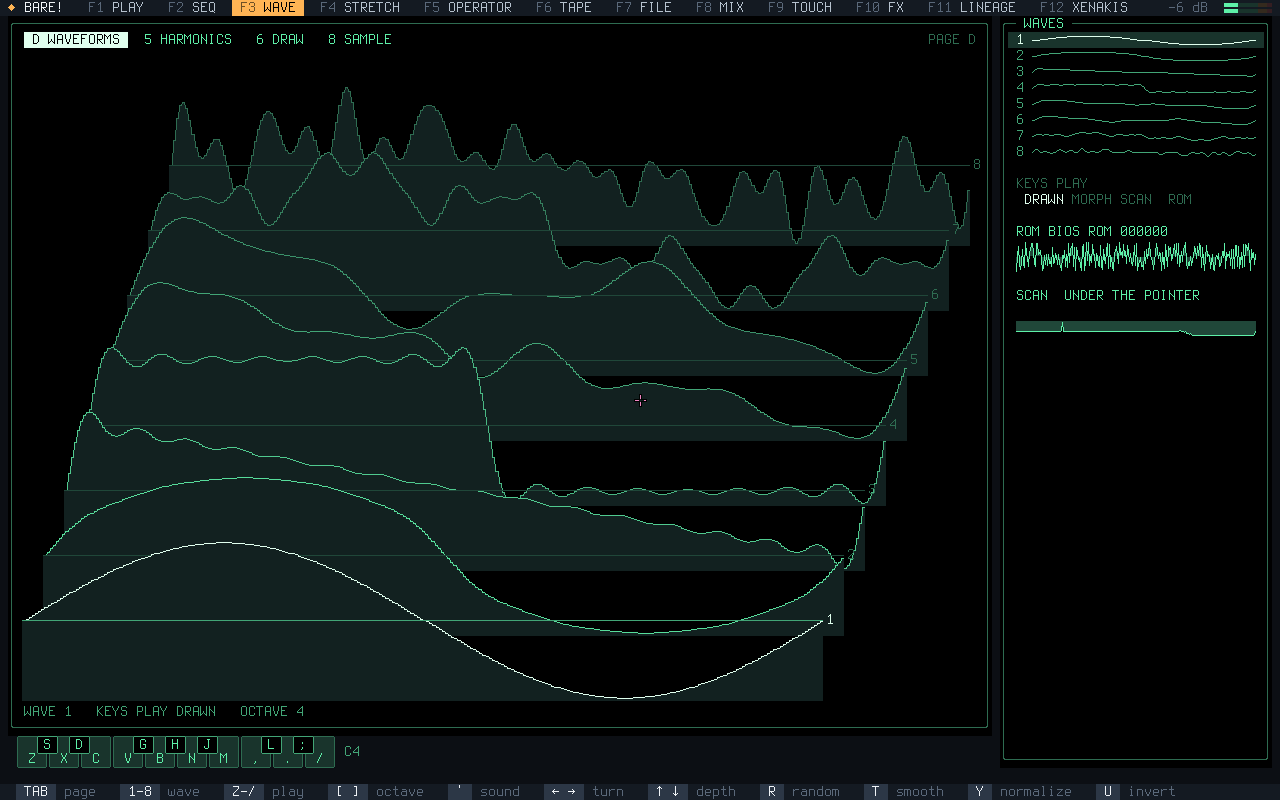Switch to the 6 DRAW sub-tab
Viewport: 1280px width, 800px height.
tap(280, 40)
